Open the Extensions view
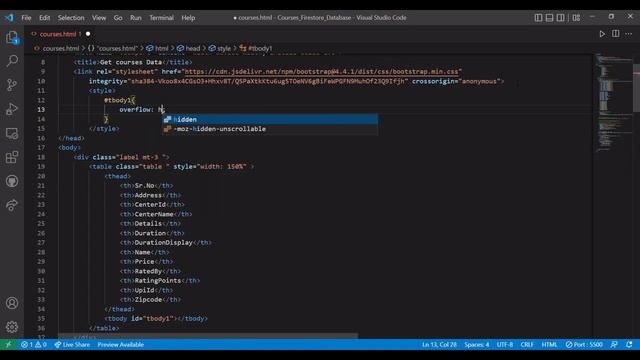 (12, 157)
